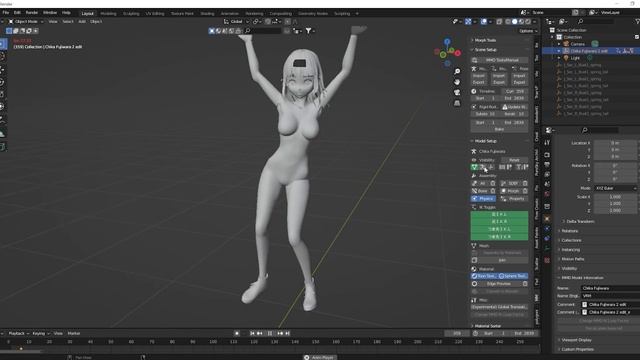Switch to the UV Editing workspace tab

tap(155, 13)
